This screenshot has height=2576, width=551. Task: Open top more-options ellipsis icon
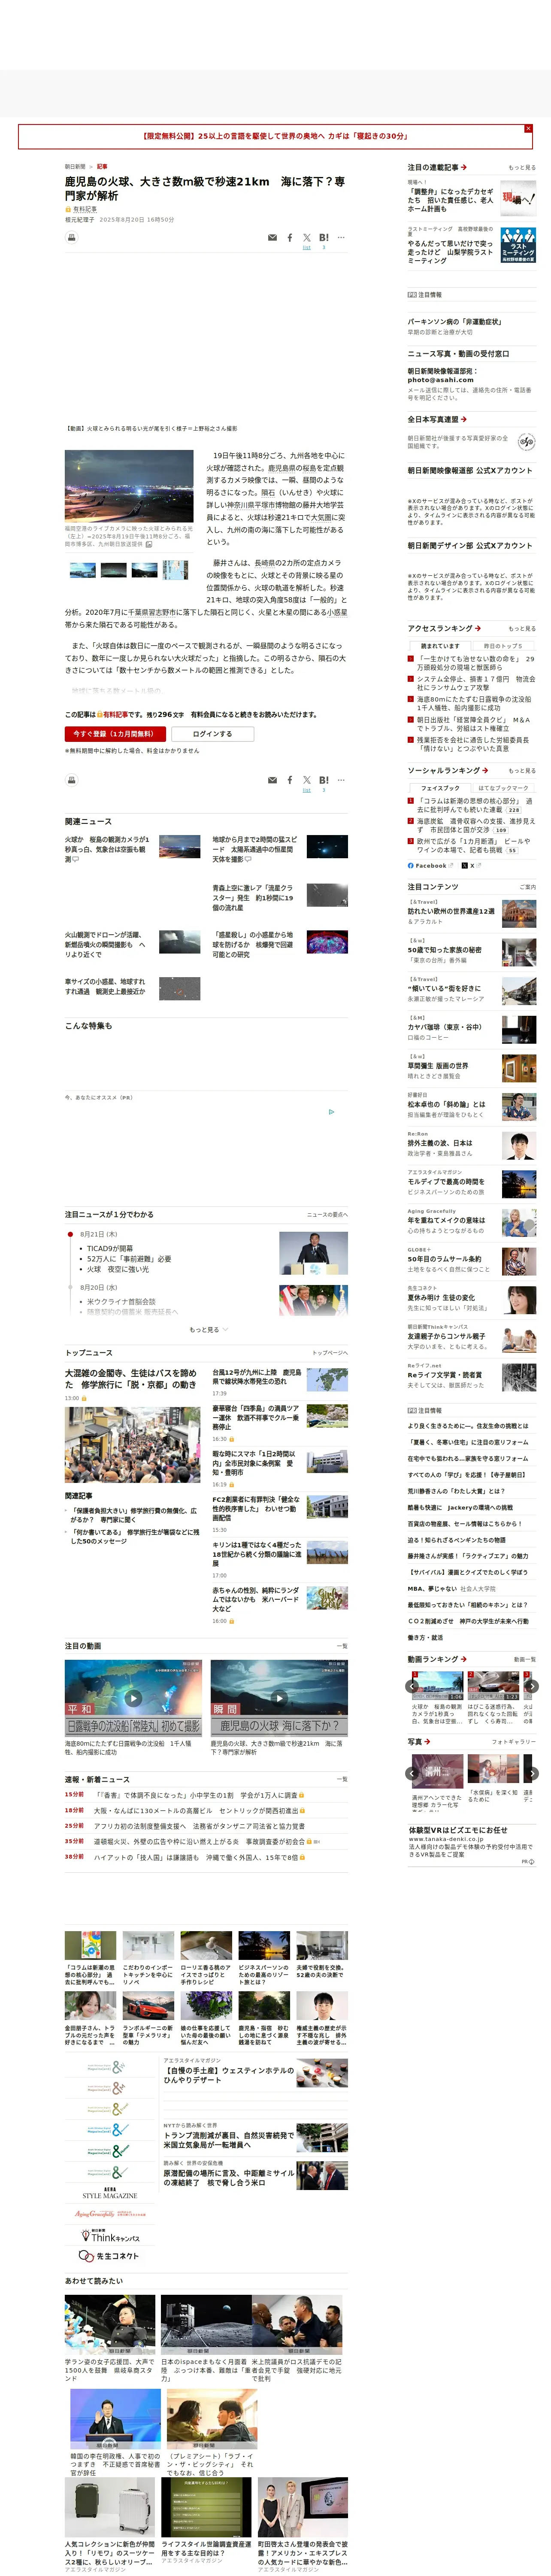pyautogui.click(x=341, y=238)
